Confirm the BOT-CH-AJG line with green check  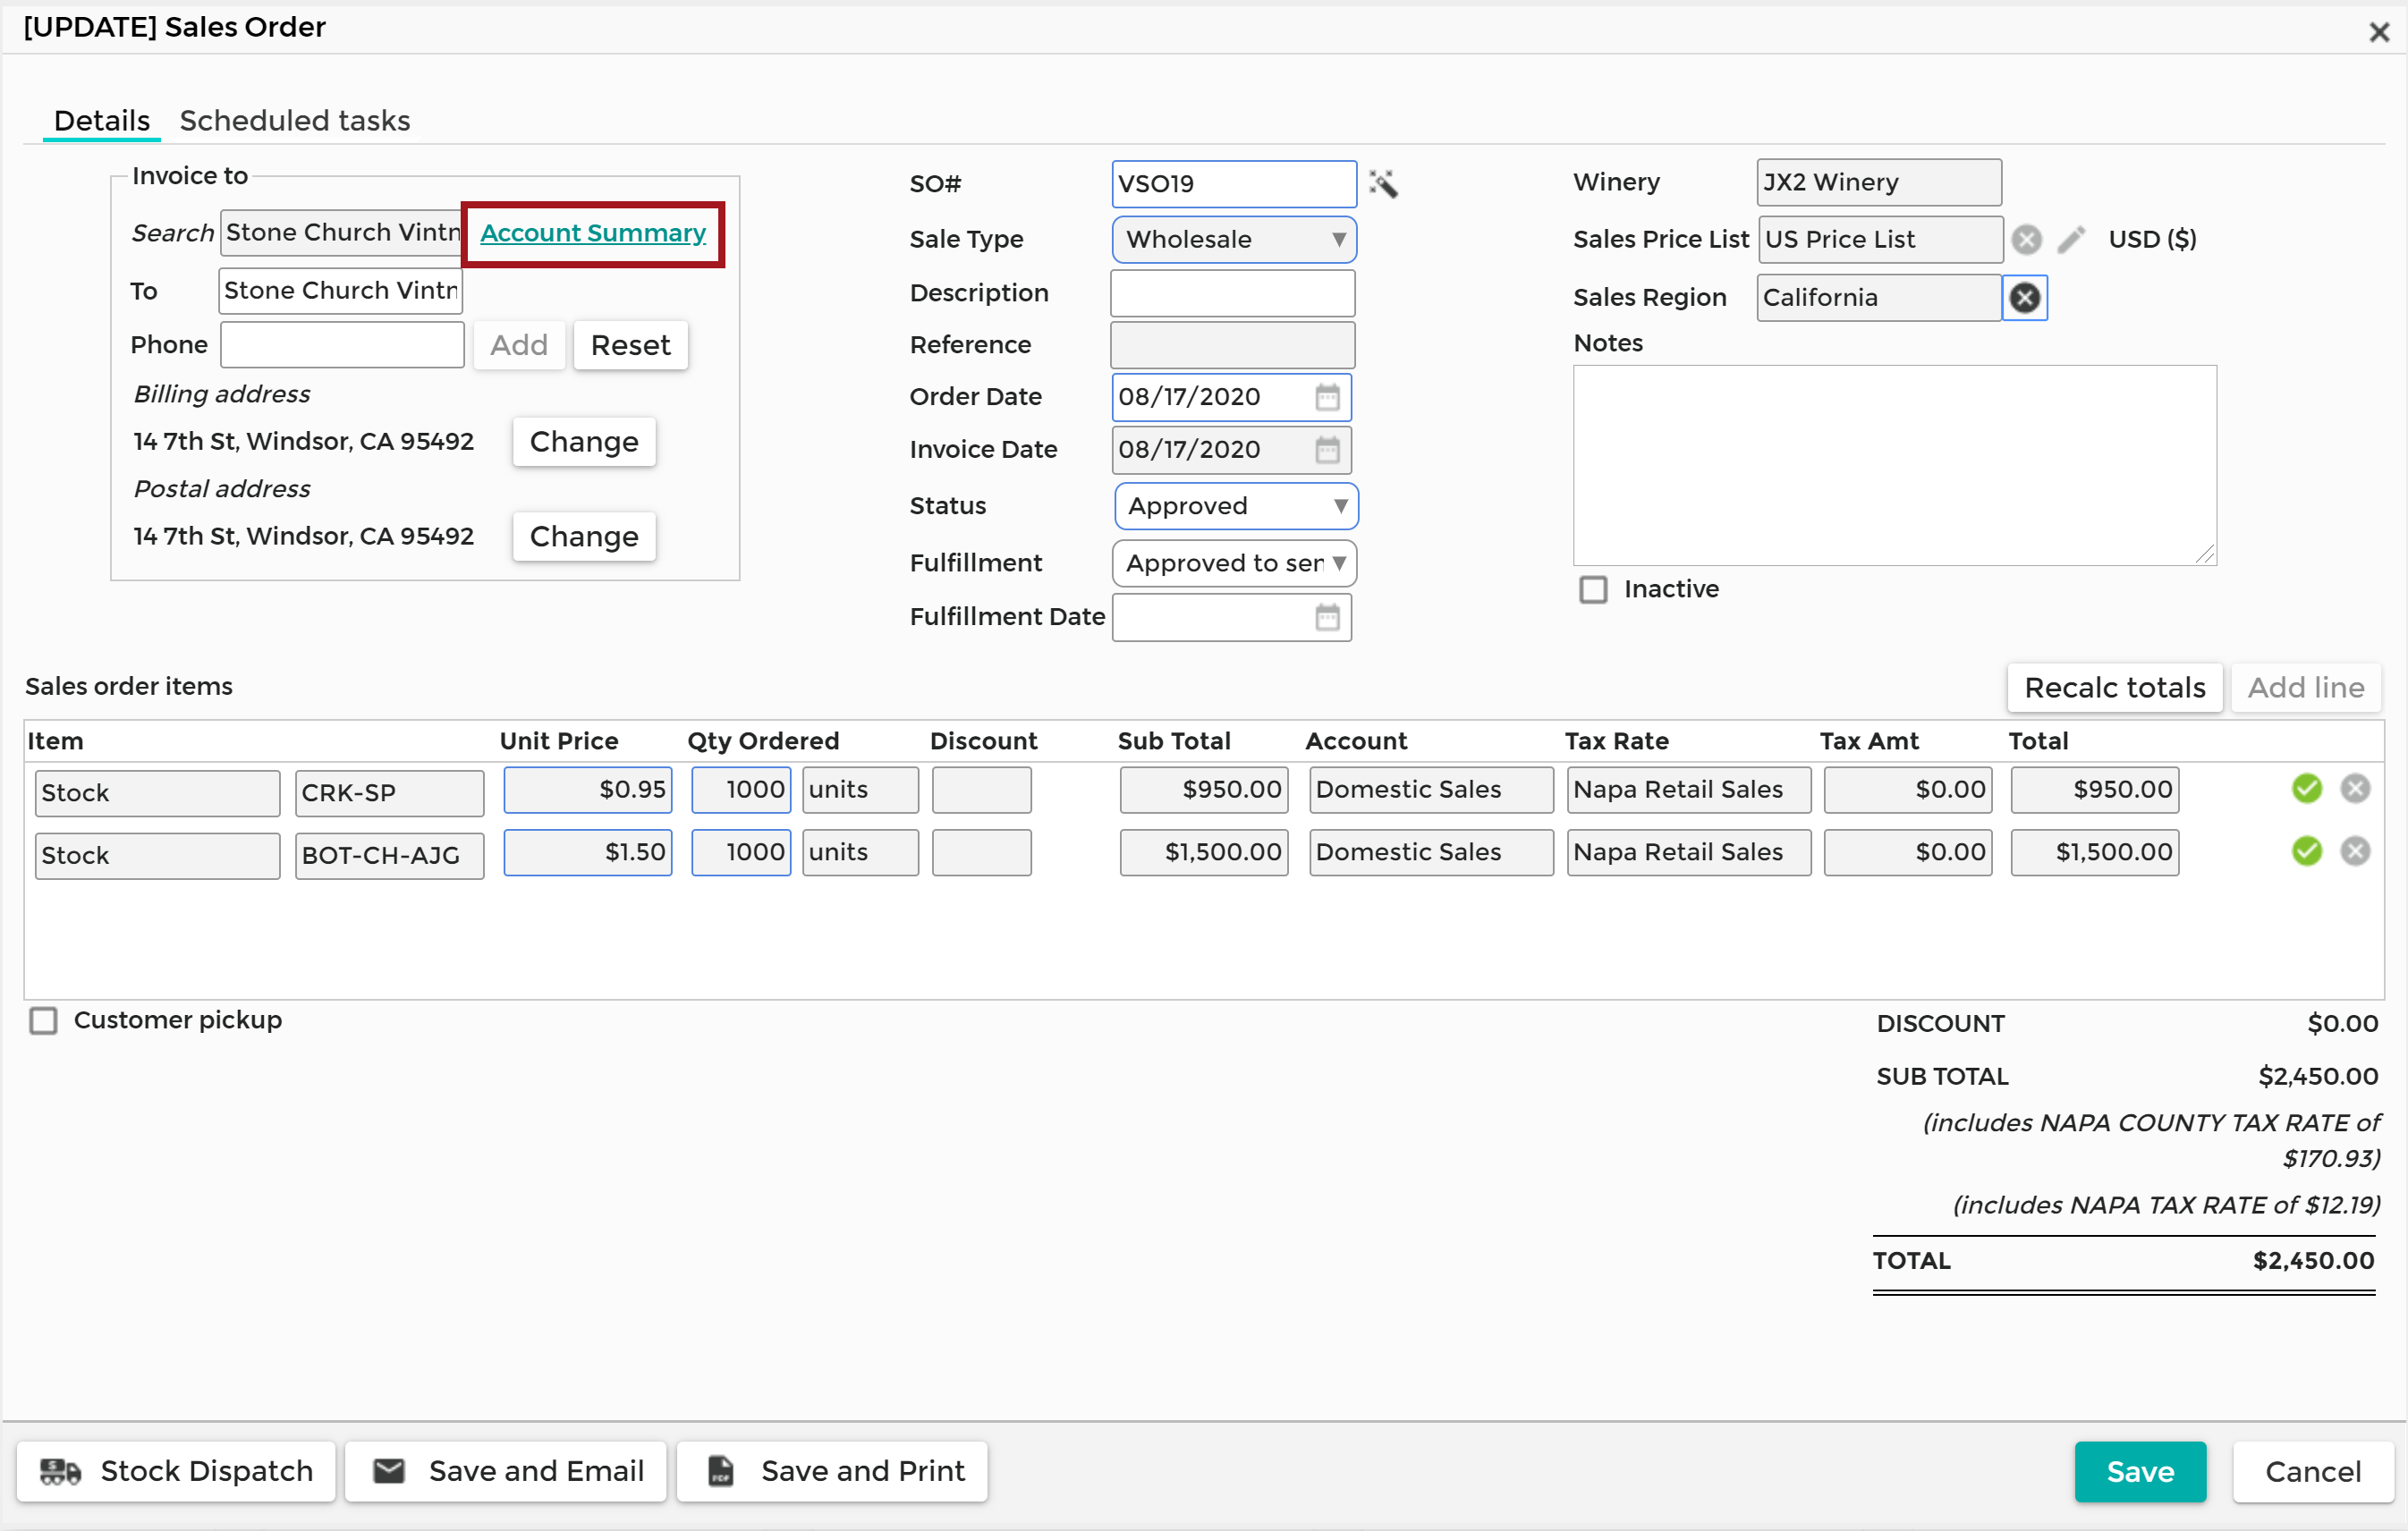[x=2306, y=851]
